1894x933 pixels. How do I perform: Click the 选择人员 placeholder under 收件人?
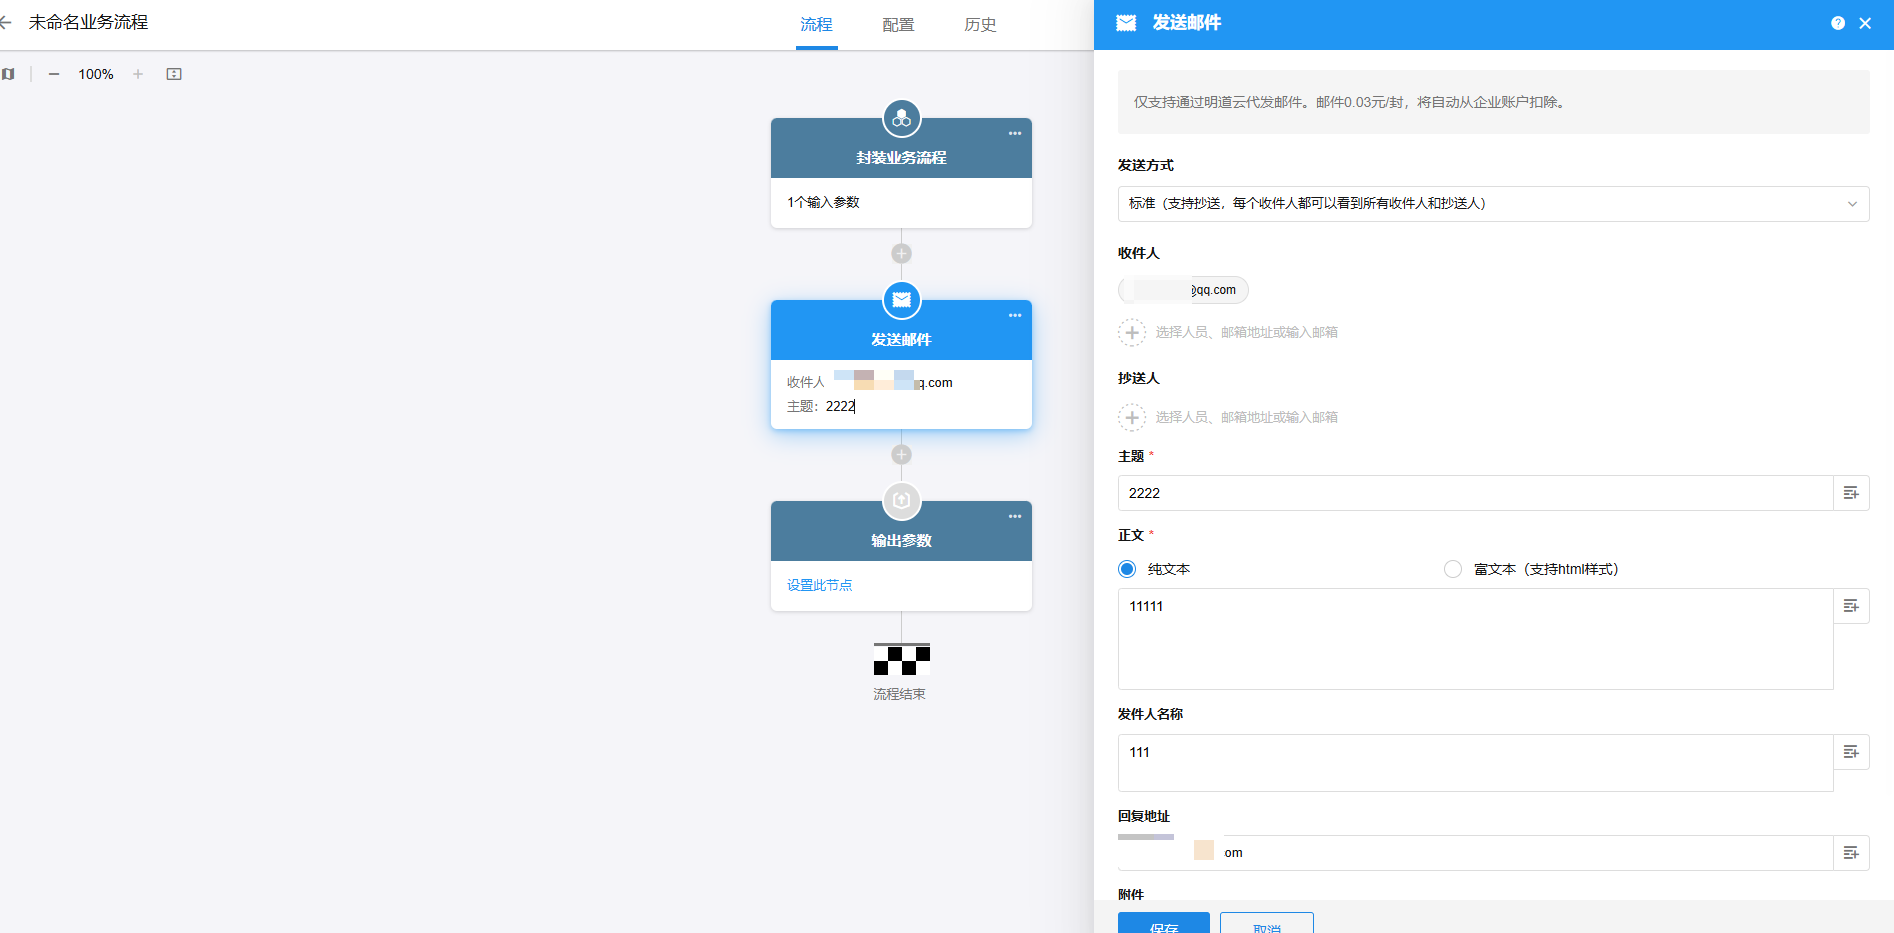(1247, 332)
